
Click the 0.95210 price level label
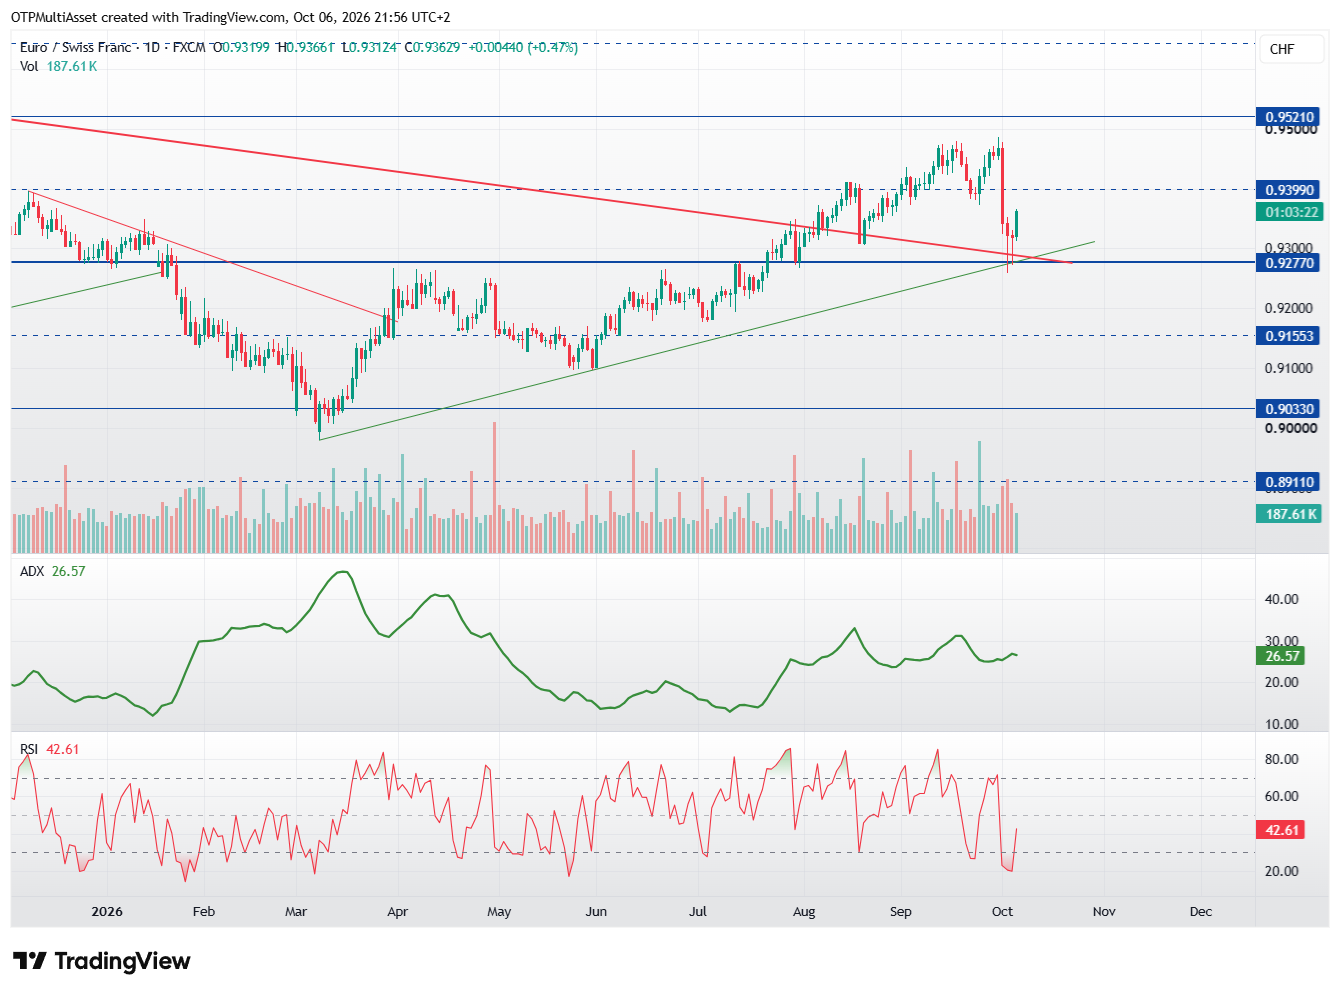coord(1289,117)
